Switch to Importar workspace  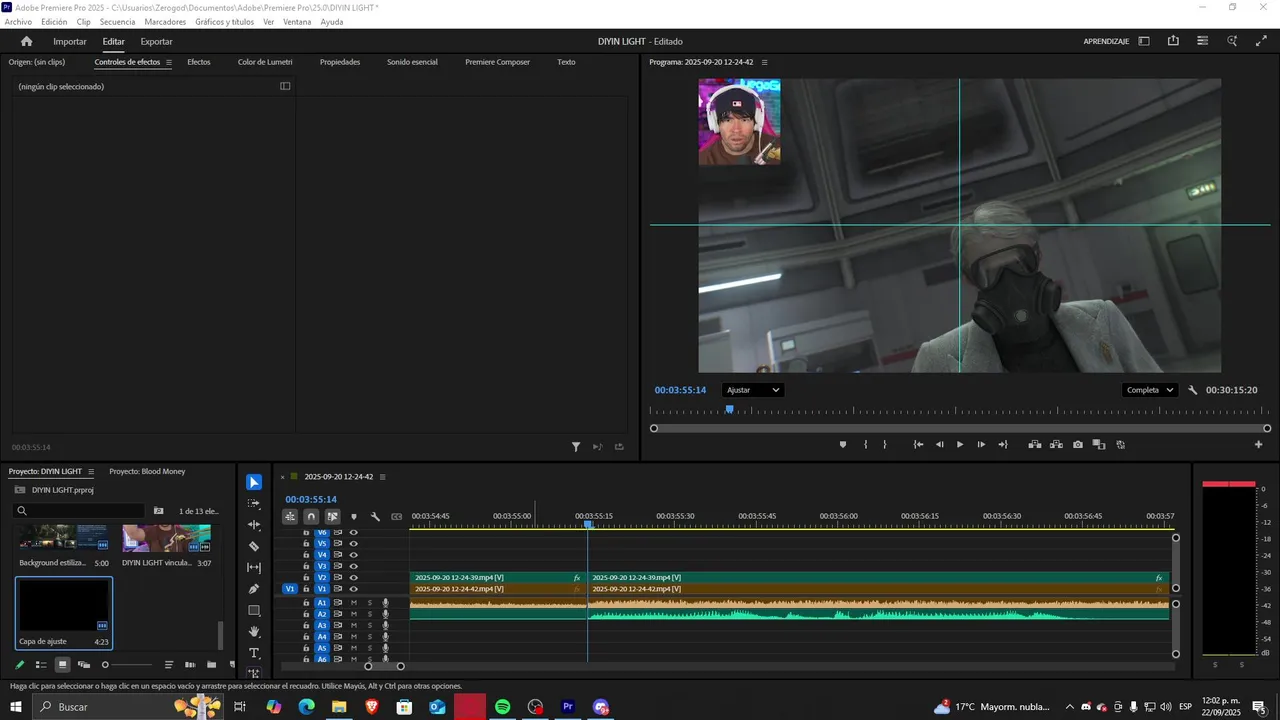70,41
